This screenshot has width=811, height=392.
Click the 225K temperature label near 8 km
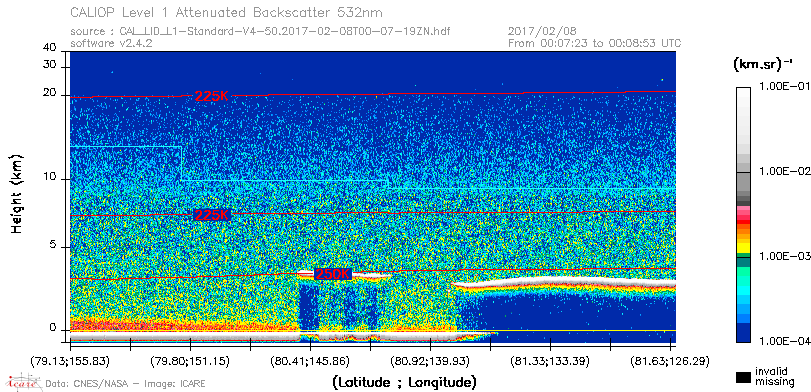pyautogui.click(x=212, y=215)
